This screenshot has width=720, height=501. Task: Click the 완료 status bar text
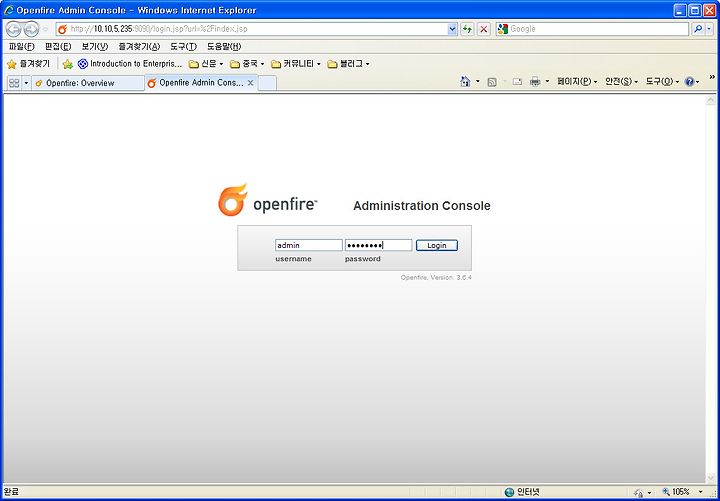tap(11, 492)
